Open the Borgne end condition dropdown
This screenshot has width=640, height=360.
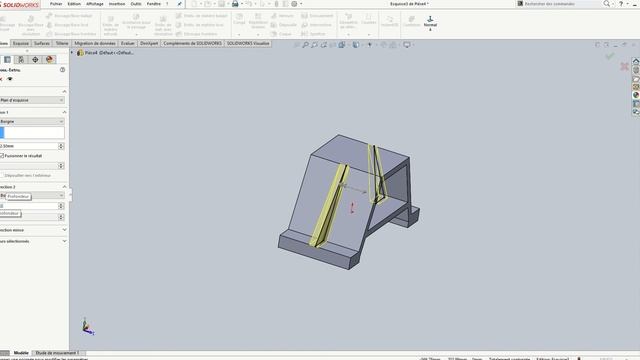[x=32, y=121]
